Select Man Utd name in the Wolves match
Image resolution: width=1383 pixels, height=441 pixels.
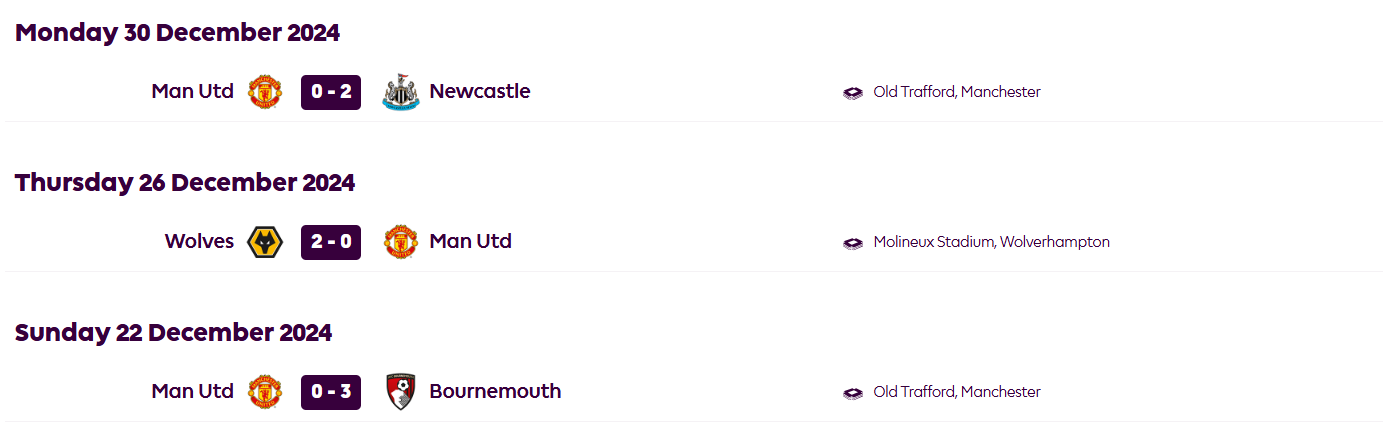point(470,242)
